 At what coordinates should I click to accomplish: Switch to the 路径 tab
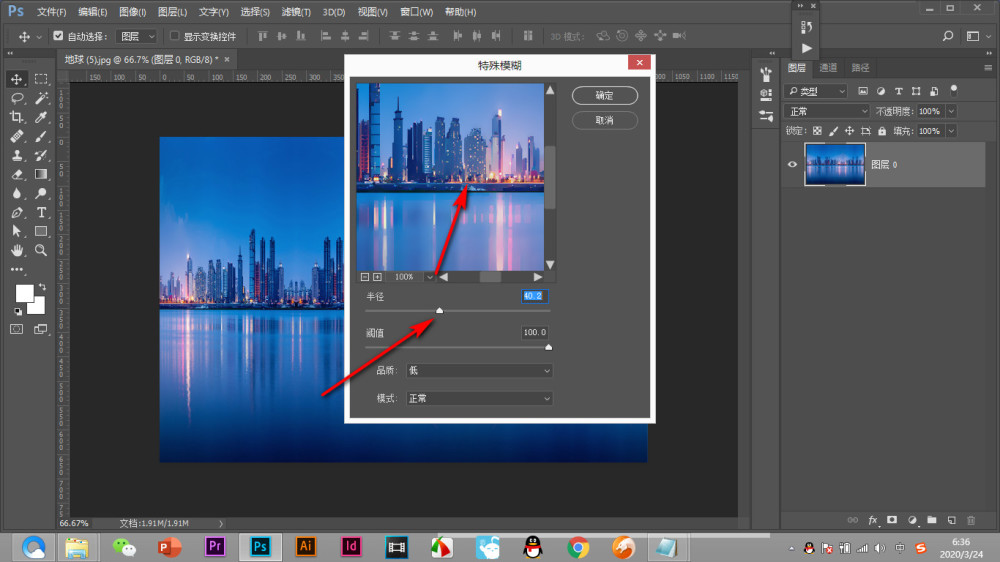pos(860,68)
